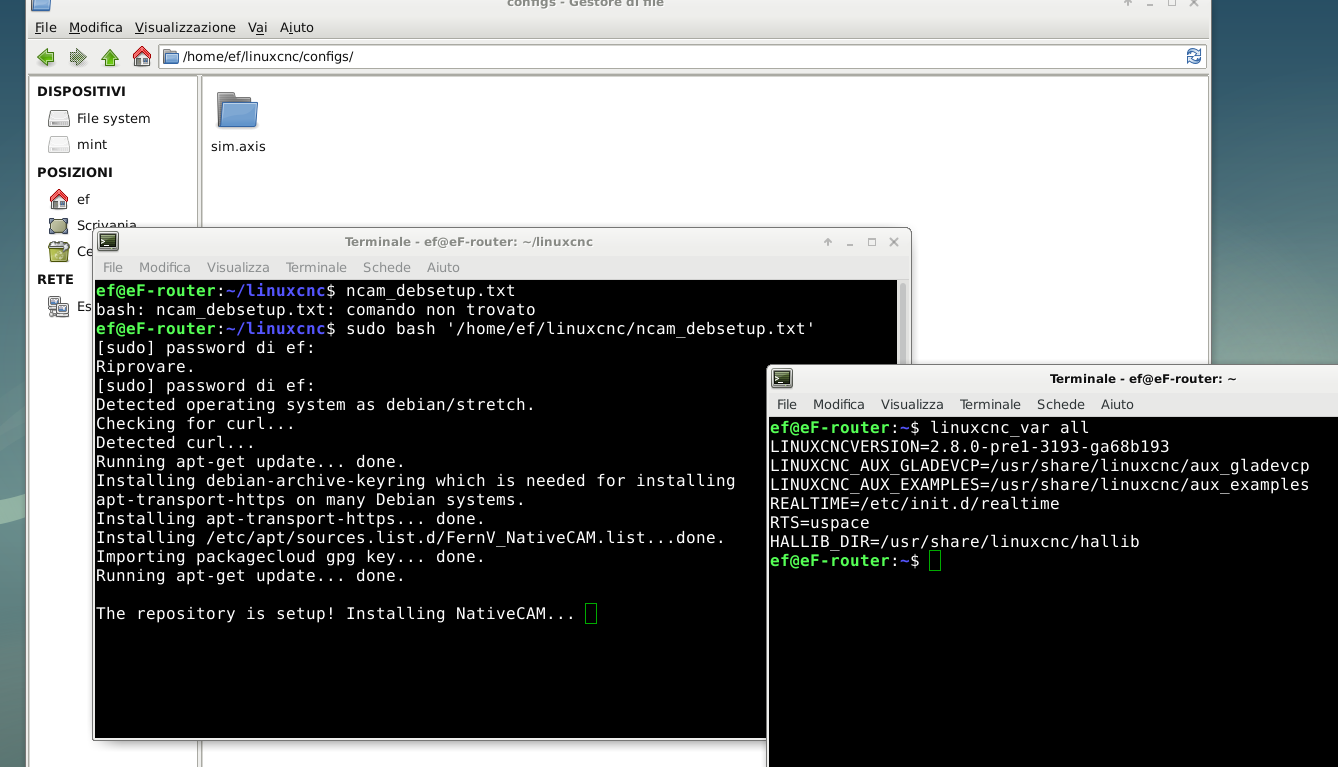
Task: Click 'comando non trovato' error line
Action: click(315, 310)
